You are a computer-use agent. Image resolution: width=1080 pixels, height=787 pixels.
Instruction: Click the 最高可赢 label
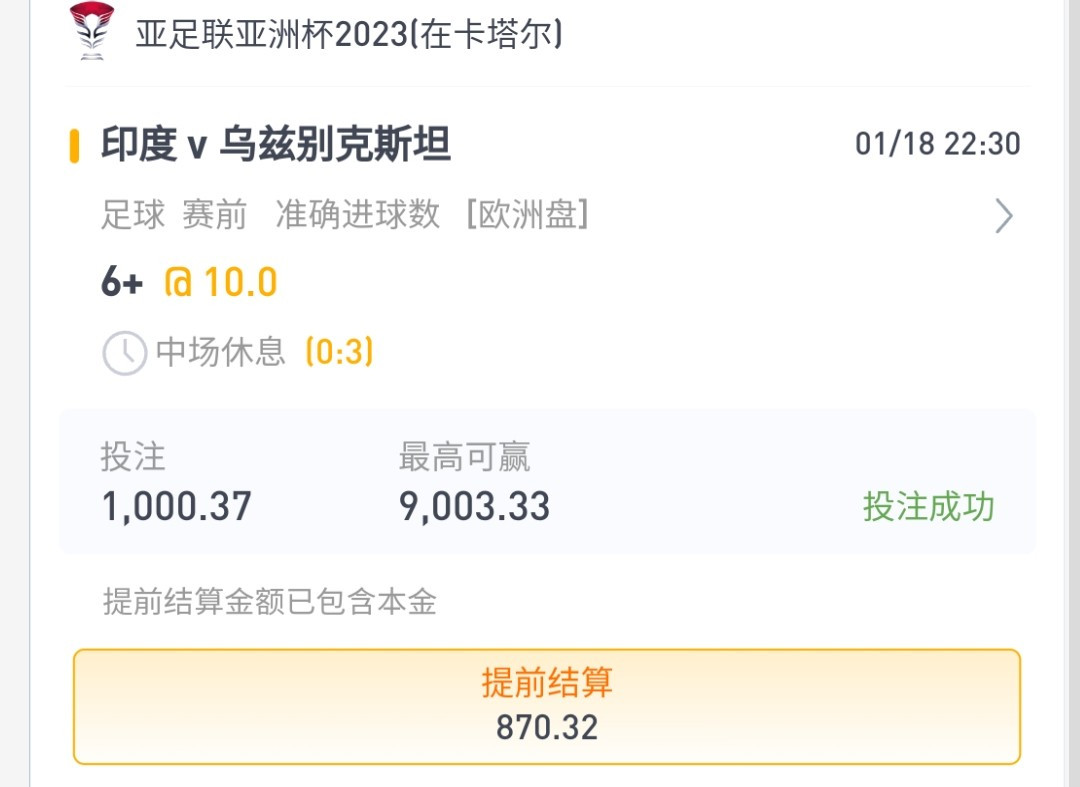click(464, 457)
